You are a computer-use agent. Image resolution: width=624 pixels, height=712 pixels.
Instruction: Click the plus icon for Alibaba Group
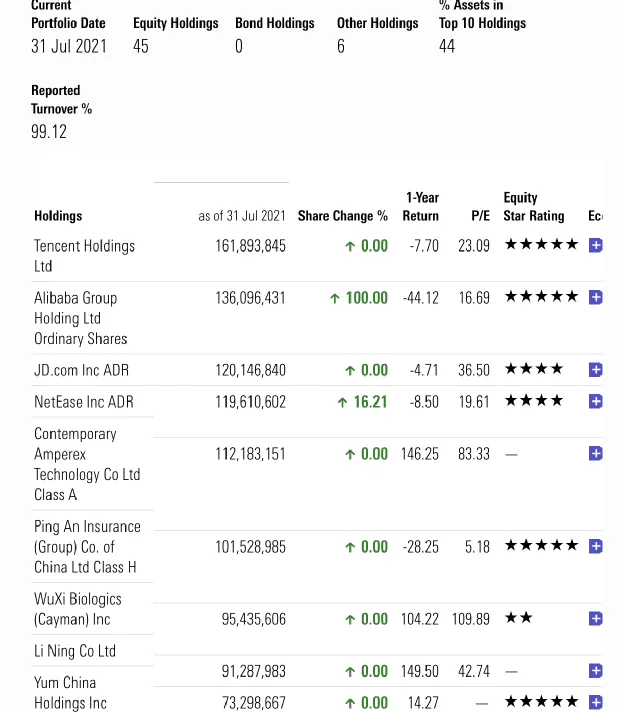pos(595,297)
